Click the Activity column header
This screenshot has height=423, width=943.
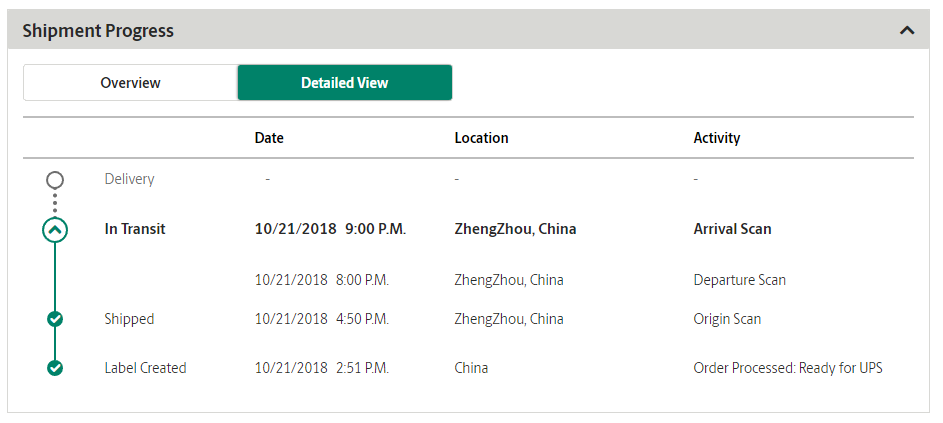717,138
